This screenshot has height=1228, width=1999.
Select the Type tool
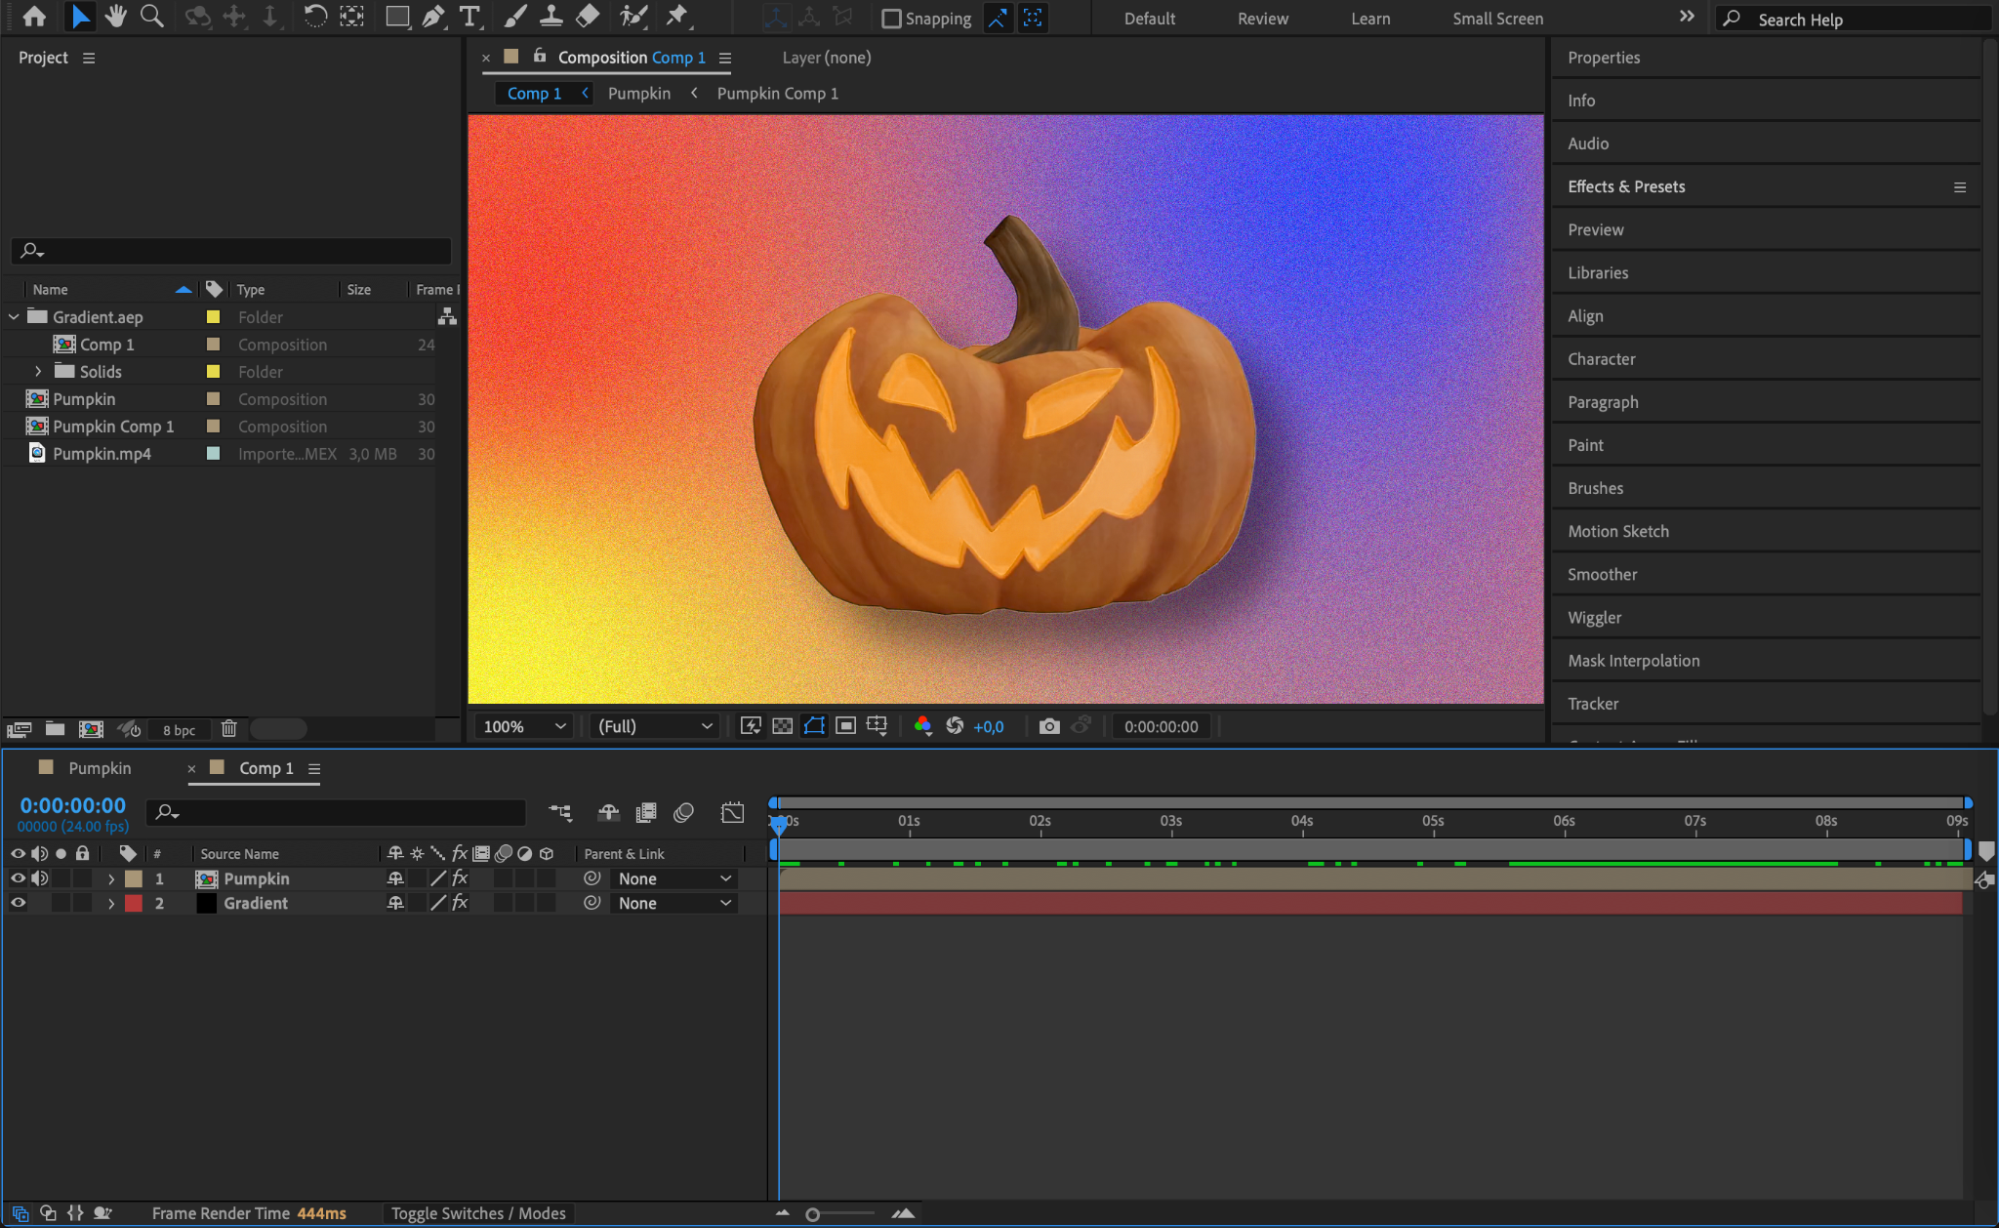469,17
